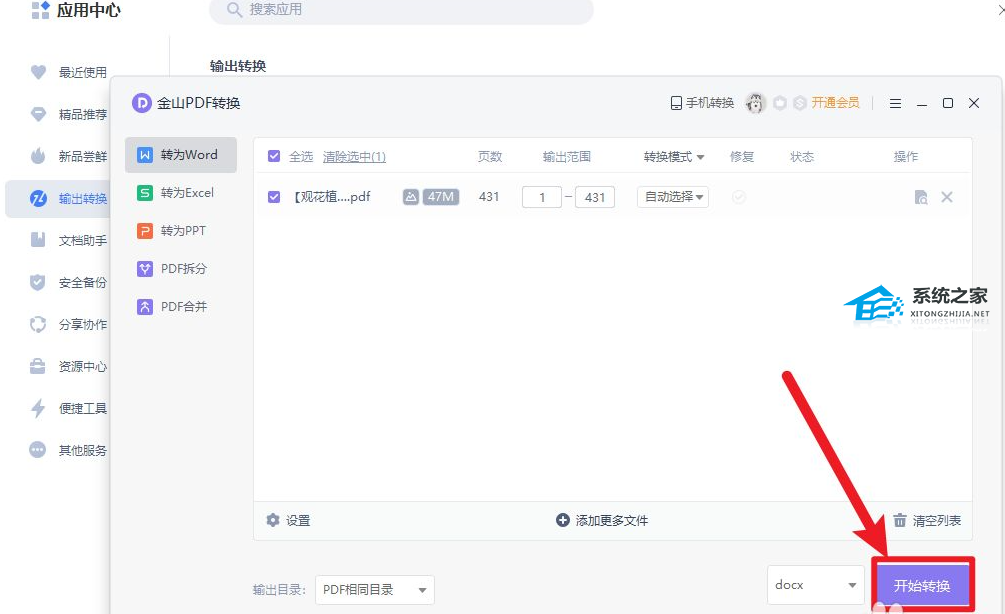Image resolution: width=1005 pixels, height=614 pixels.
Task: Click the 分享协作 sync icon
Action: 38,324
